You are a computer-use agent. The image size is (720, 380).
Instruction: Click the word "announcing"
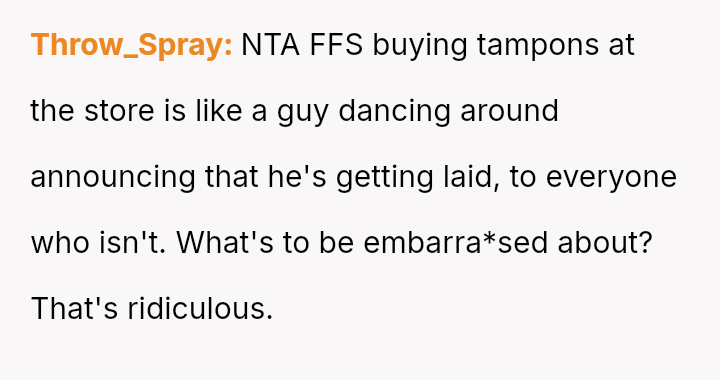(113, 178)
